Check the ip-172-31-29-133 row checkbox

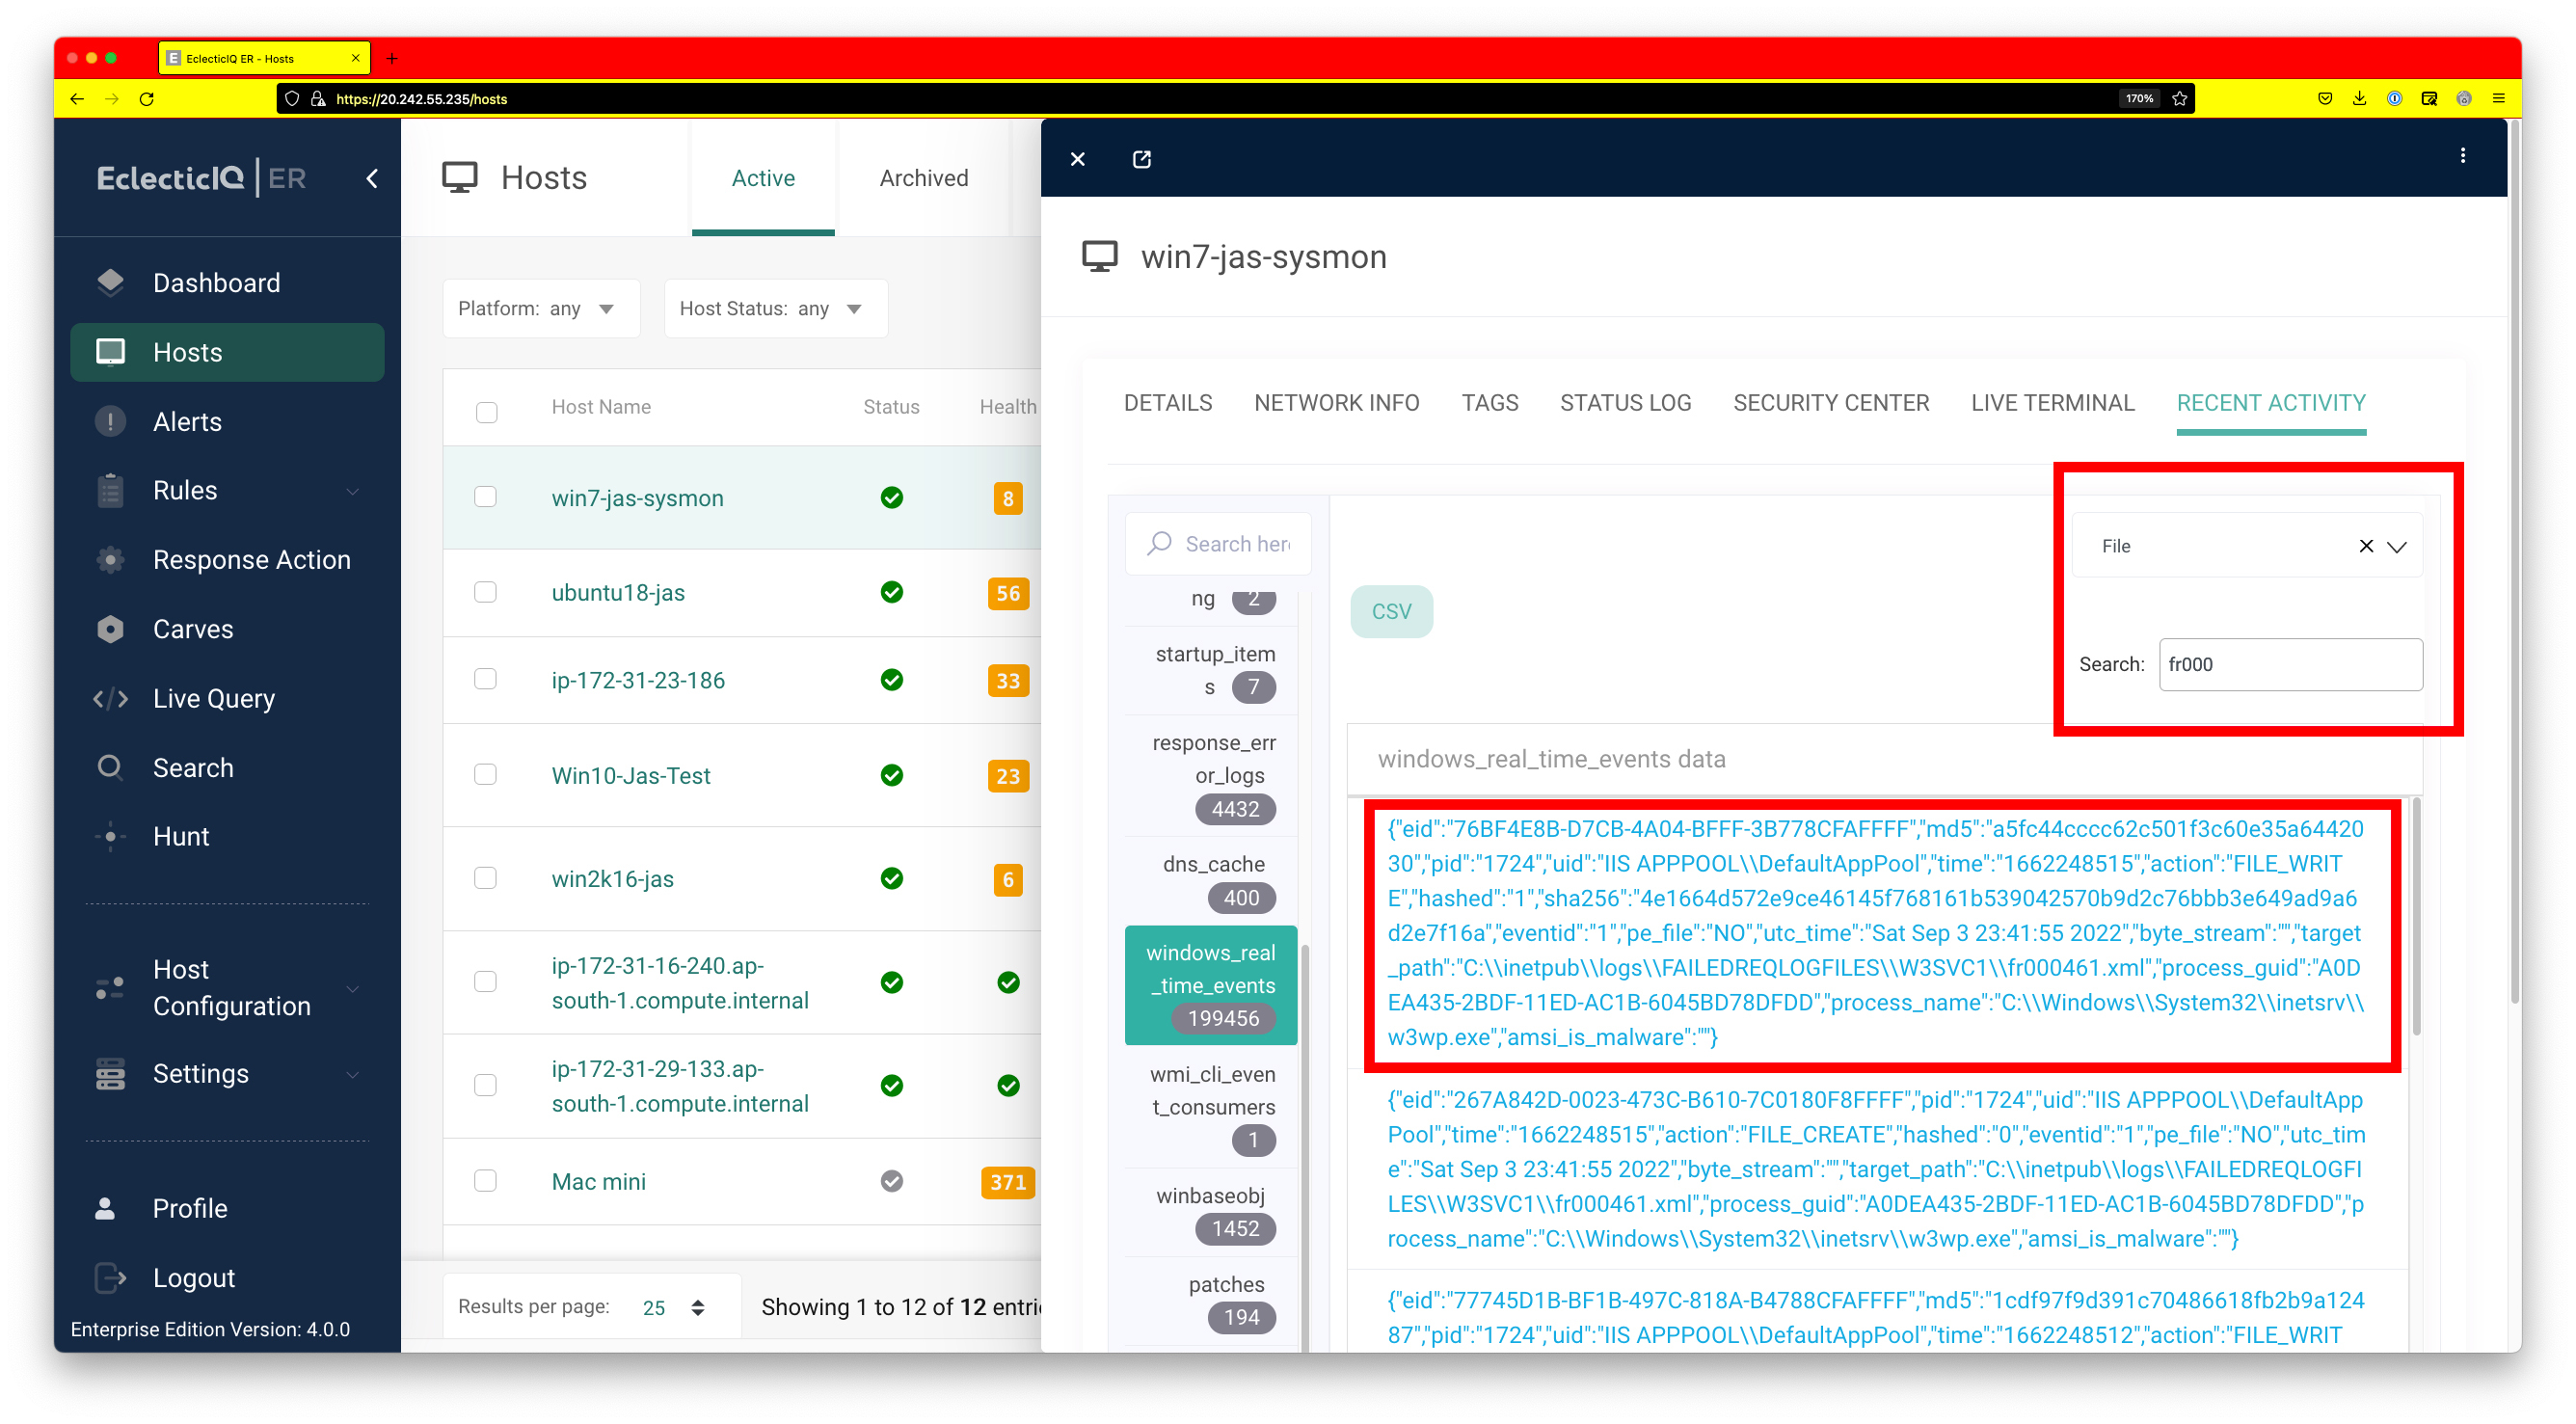coord(485,1085)
